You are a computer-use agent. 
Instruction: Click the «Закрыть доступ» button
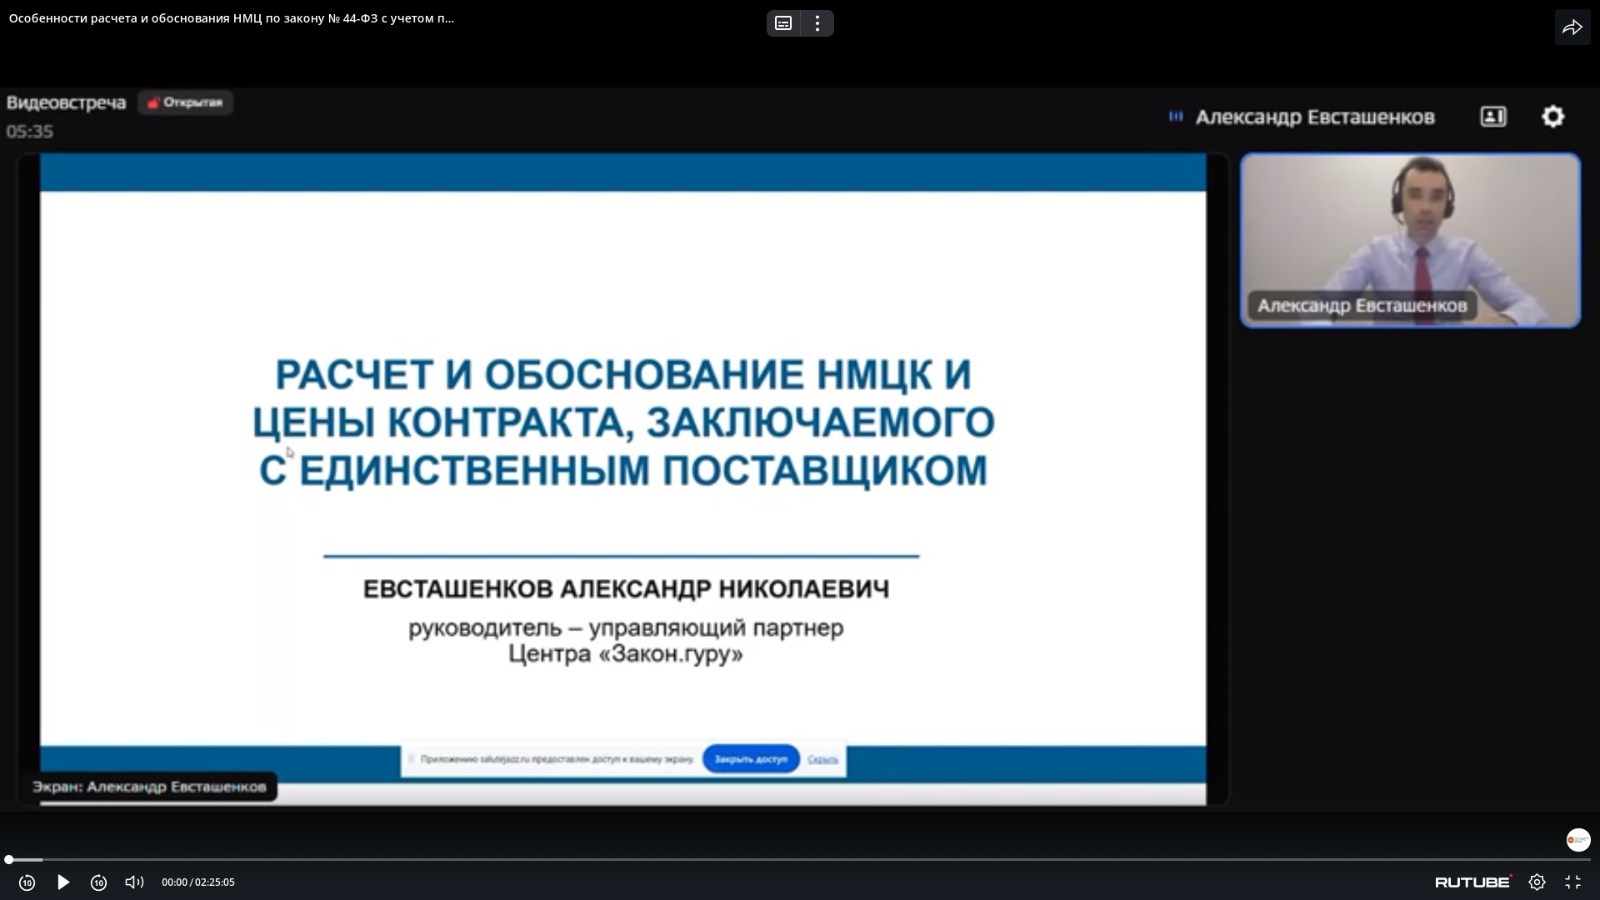pos(750,759)
